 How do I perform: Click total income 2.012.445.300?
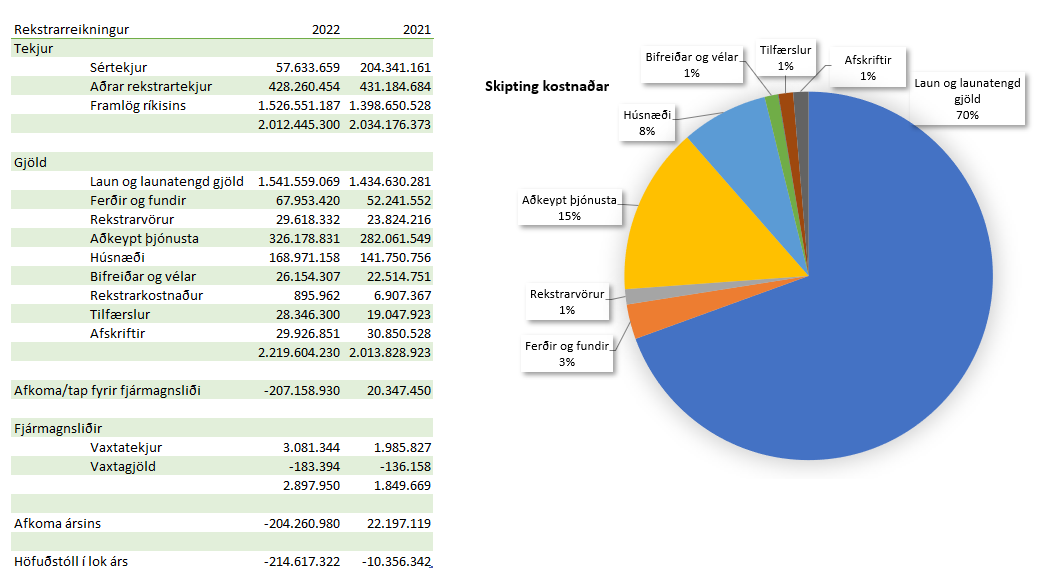pyautogui.click(x=299, y=124)
